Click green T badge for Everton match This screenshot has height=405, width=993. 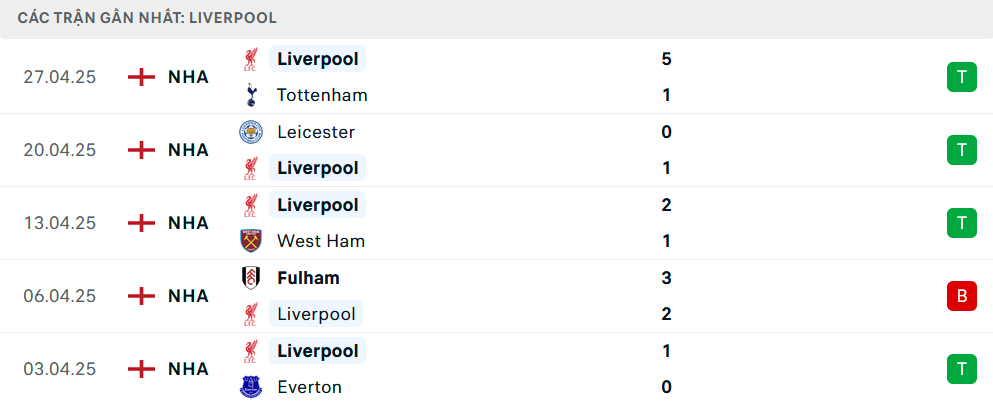[x=961, y=369]
